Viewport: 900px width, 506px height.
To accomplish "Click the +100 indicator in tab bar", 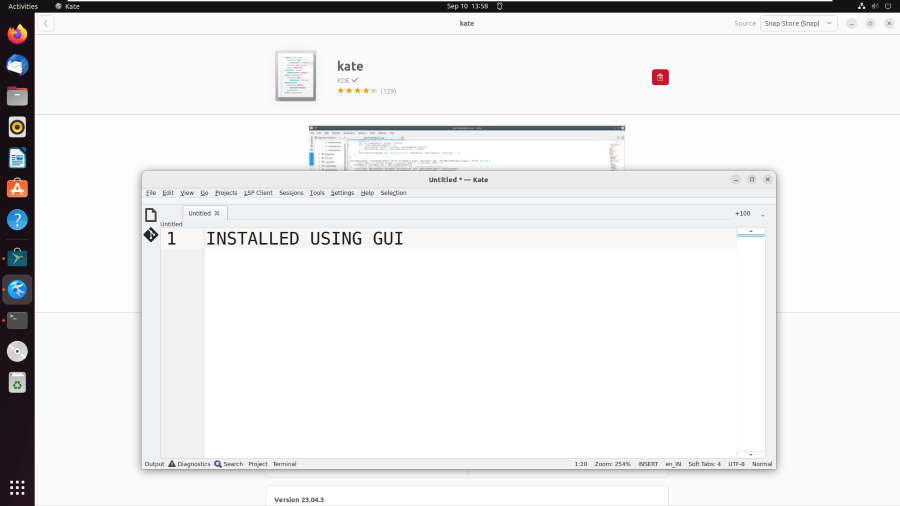I will (x=743, y=213).
